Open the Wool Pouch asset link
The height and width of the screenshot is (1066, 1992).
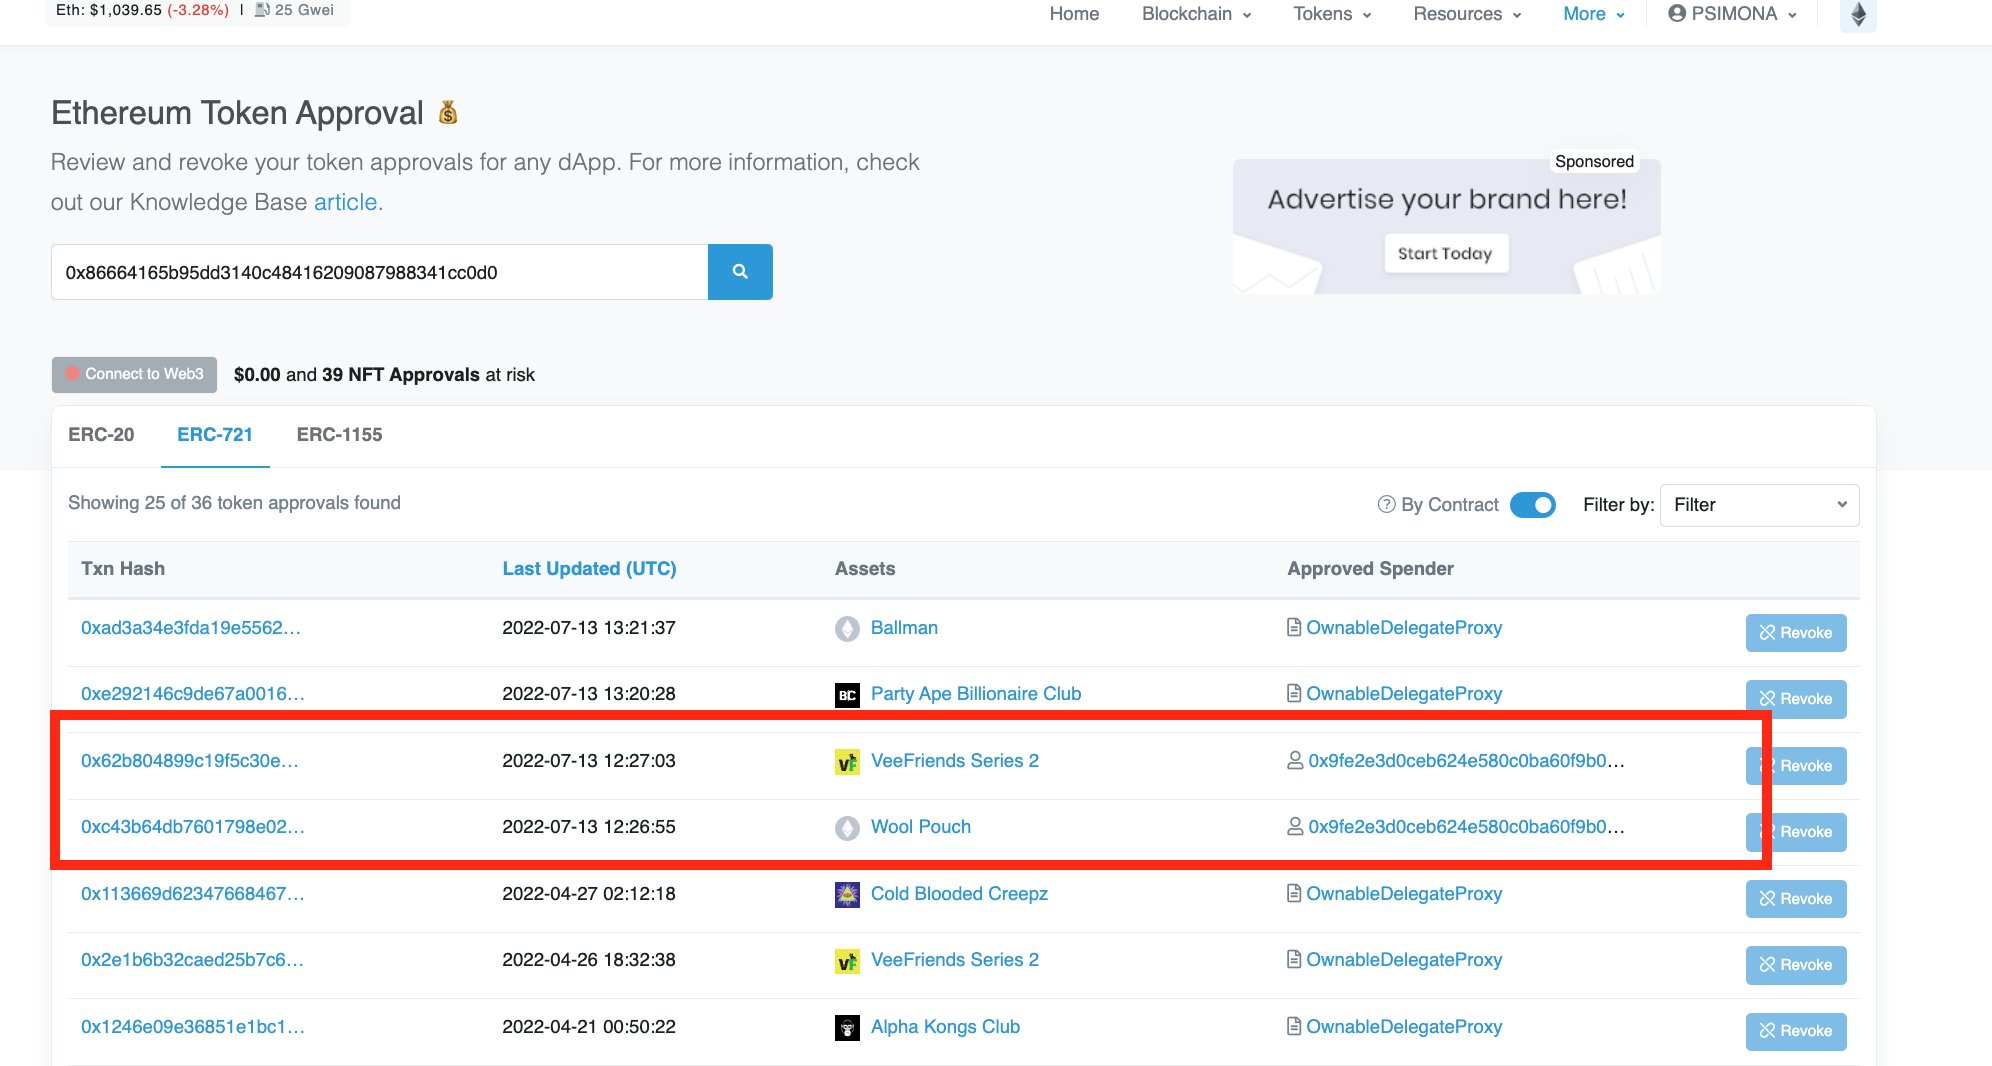[x=921, y=827]
